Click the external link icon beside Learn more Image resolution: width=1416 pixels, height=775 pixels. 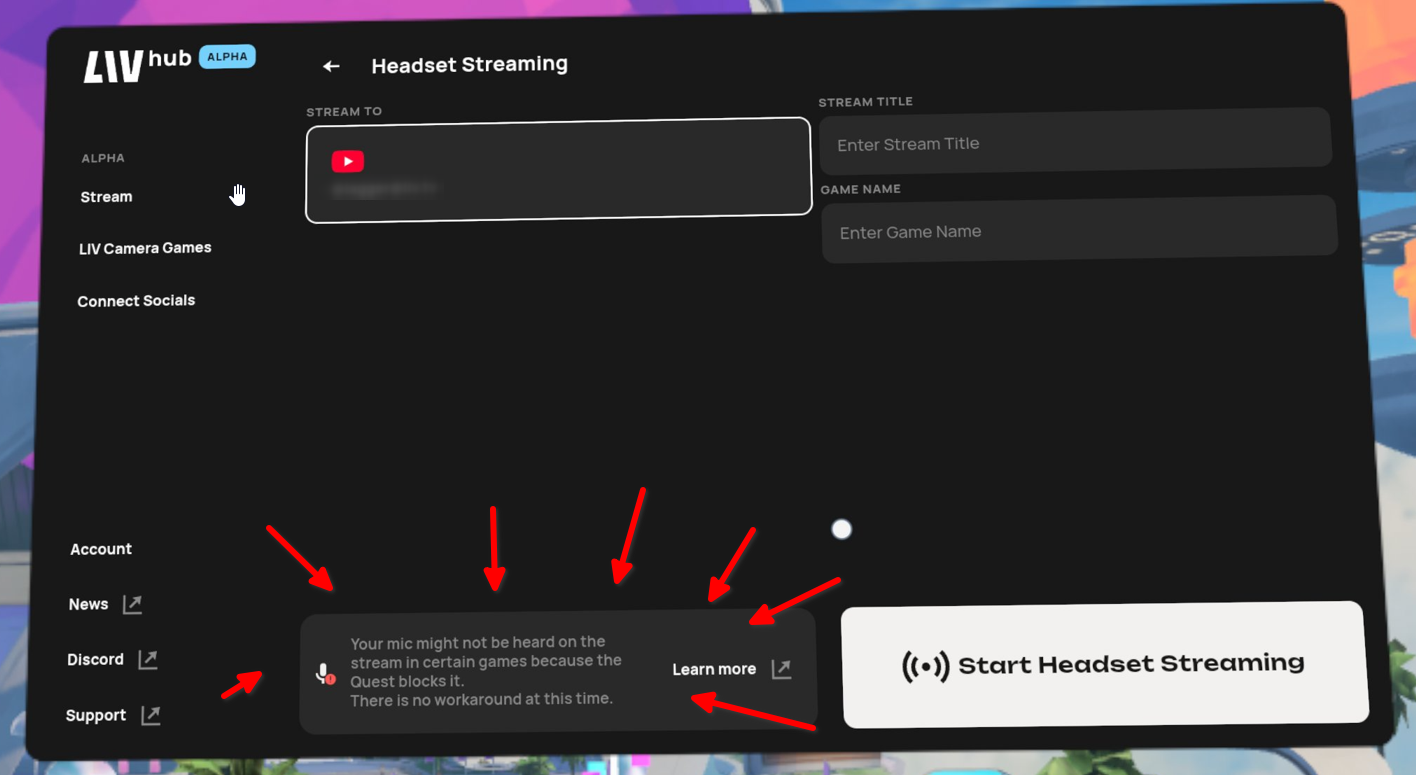coord(782,669)
